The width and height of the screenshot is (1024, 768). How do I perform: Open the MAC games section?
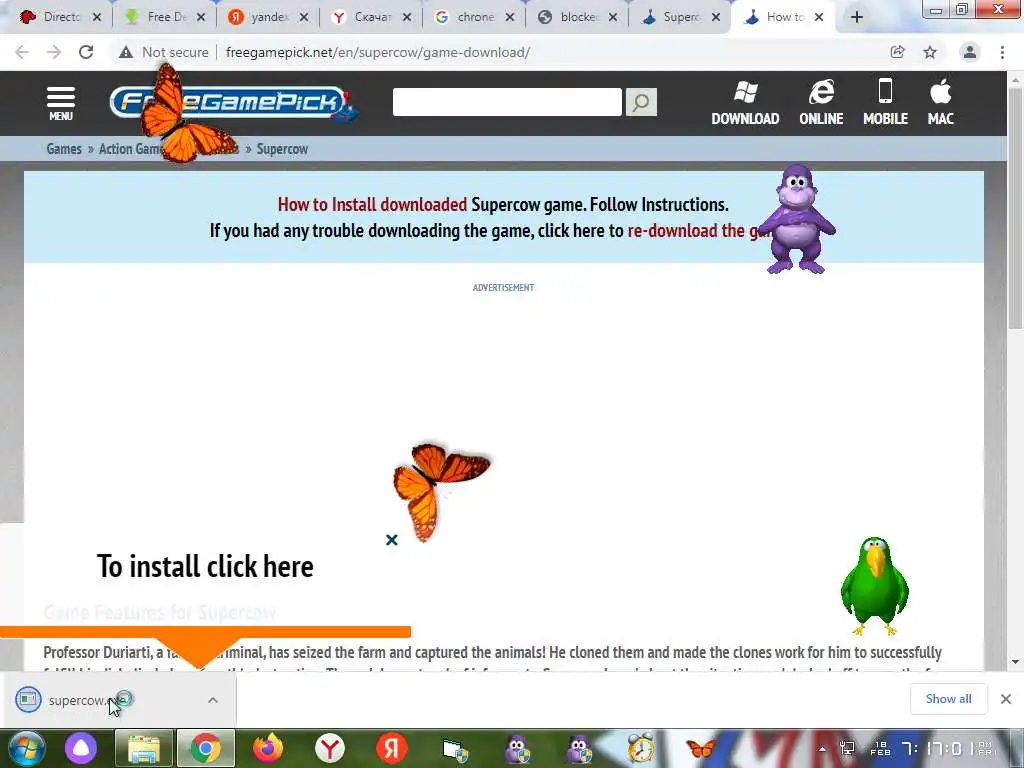(x=940, y=103)
